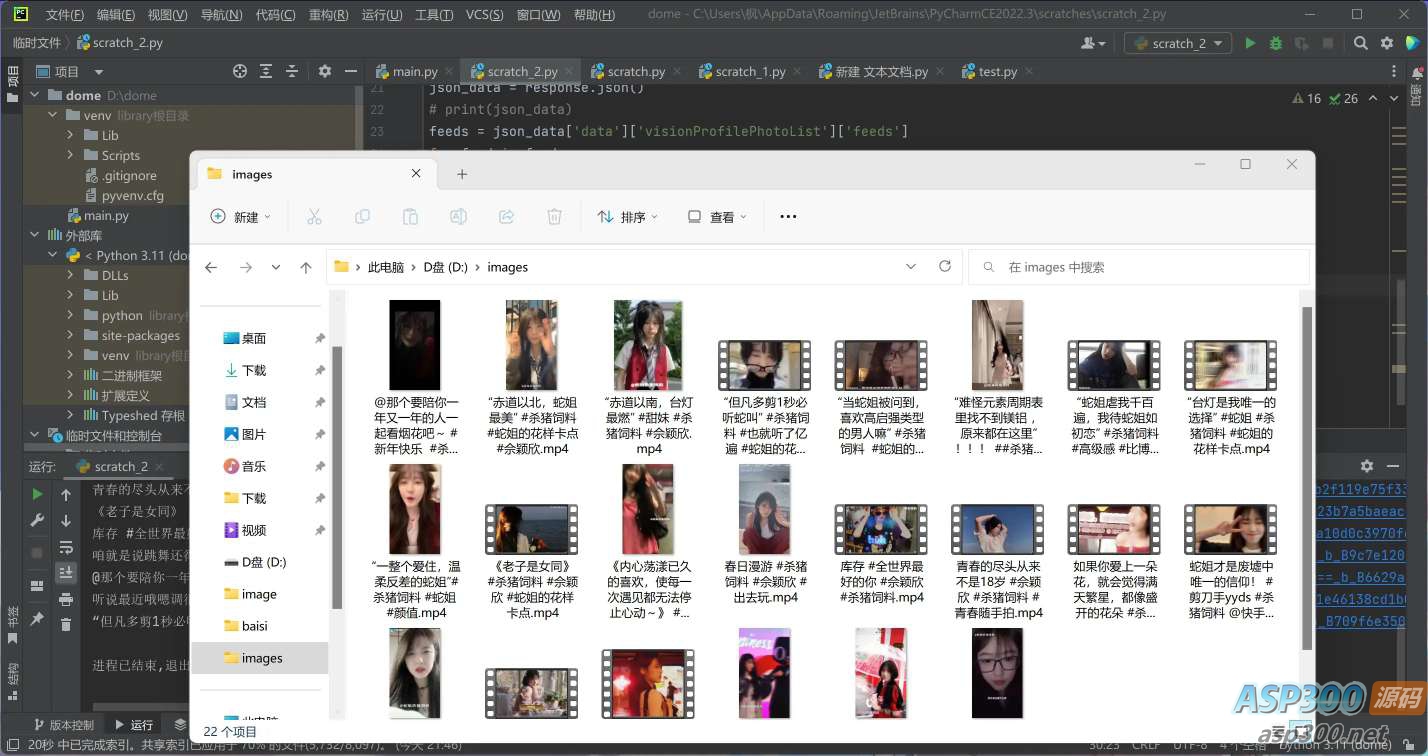Open the scratch_2 run configuration selector
The height and width of the screenshot is (756, 1428).
pyautogui.click(x=1177, y=42)
